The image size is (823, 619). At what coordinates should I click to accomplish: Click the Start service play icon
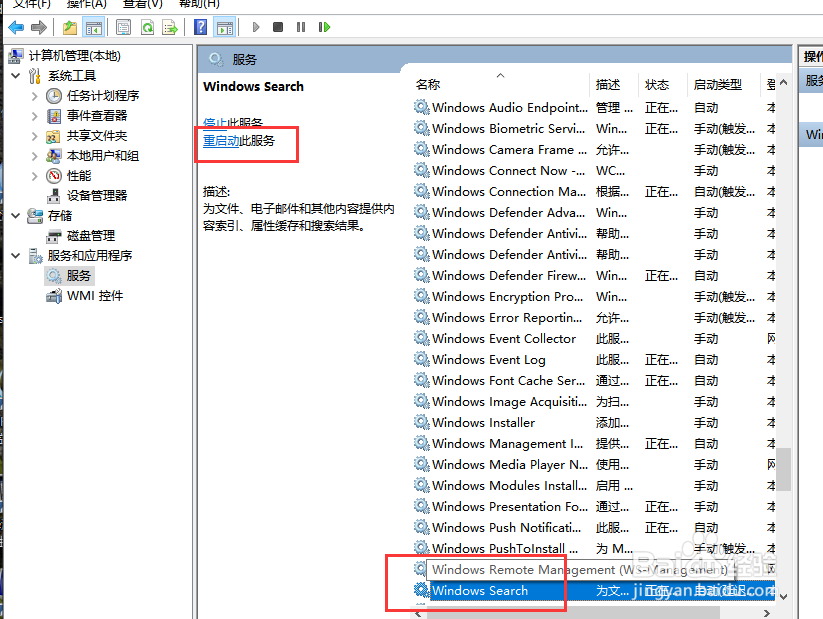[256, 27]
